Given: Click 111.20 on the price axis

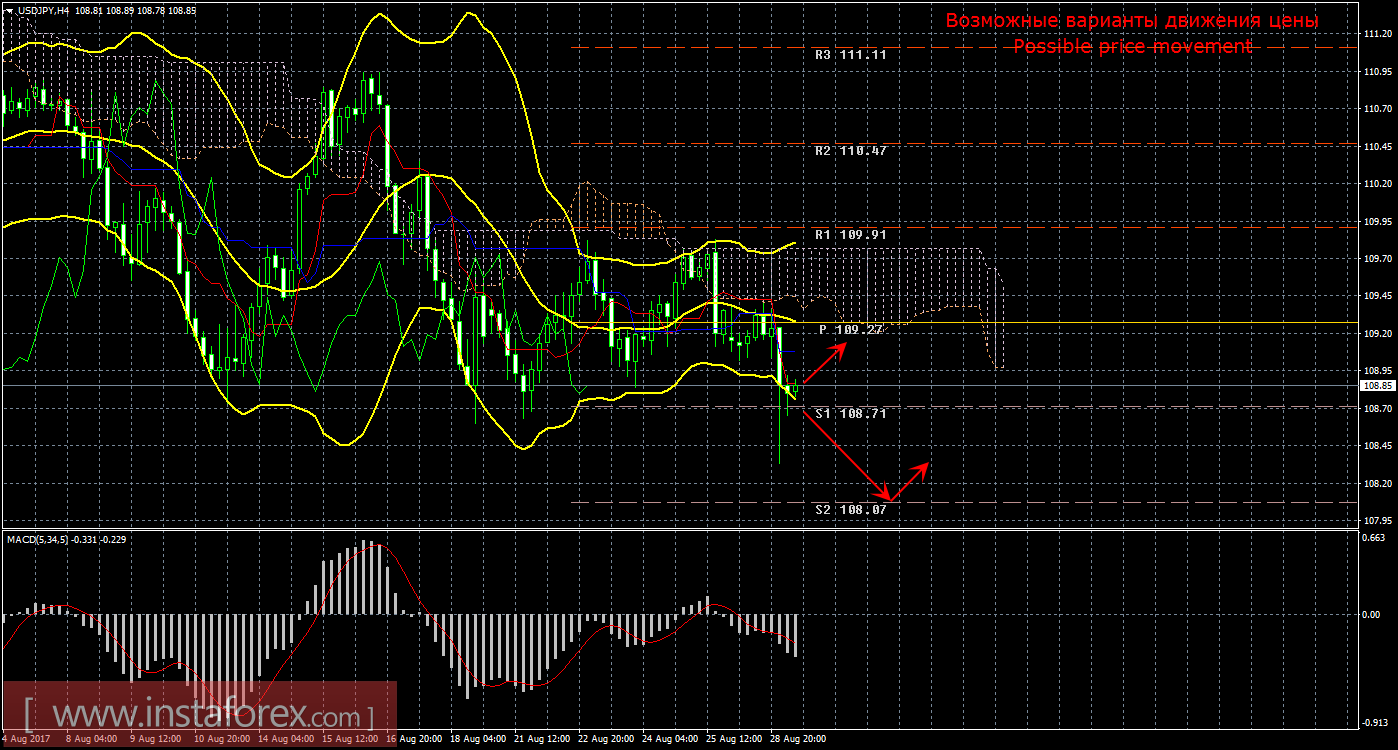Looking at the screenshot, I should pos(1377,34).
